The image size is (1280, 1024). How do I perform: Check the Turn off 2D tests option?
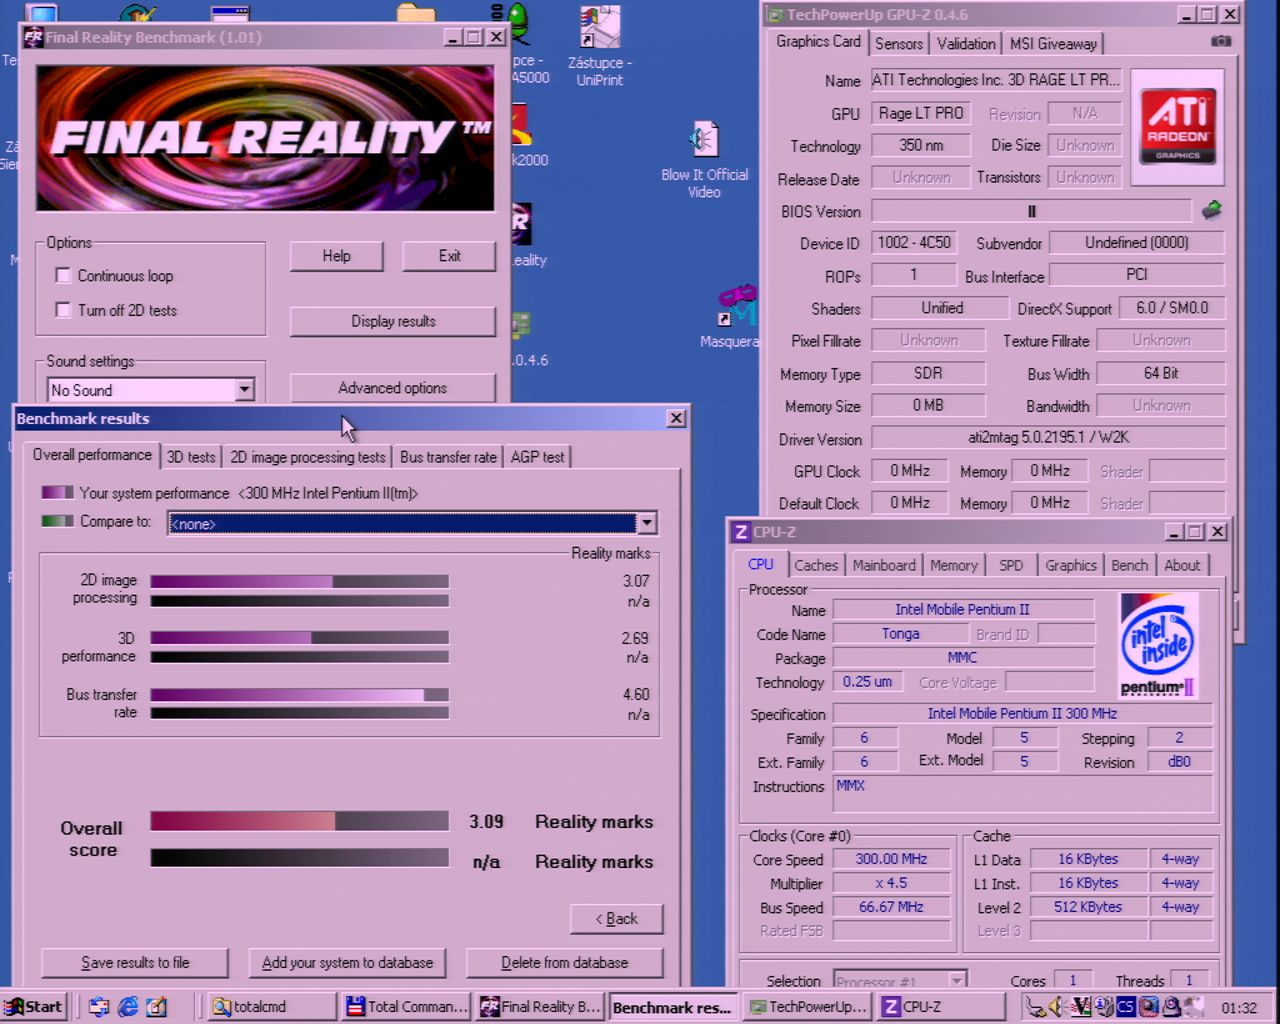[x=63, y=310]
